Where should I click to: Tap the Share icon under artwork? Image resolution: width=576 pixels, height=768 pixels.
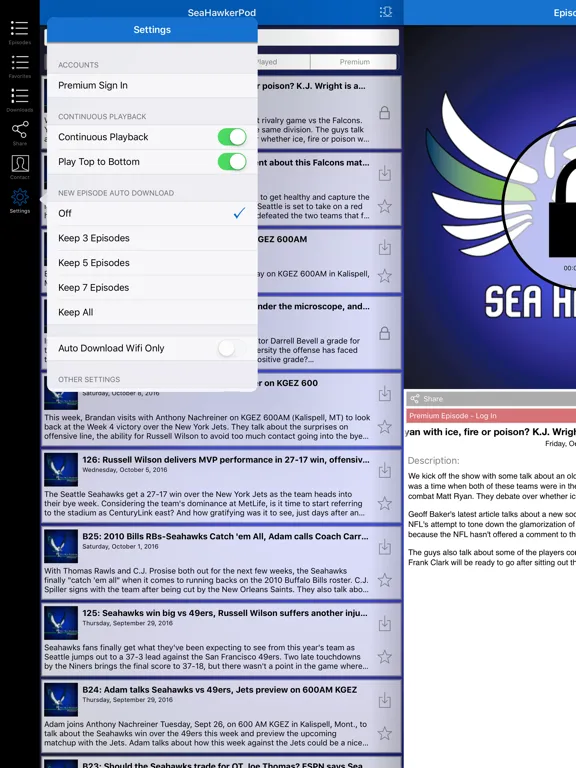(x=415, y=398)
